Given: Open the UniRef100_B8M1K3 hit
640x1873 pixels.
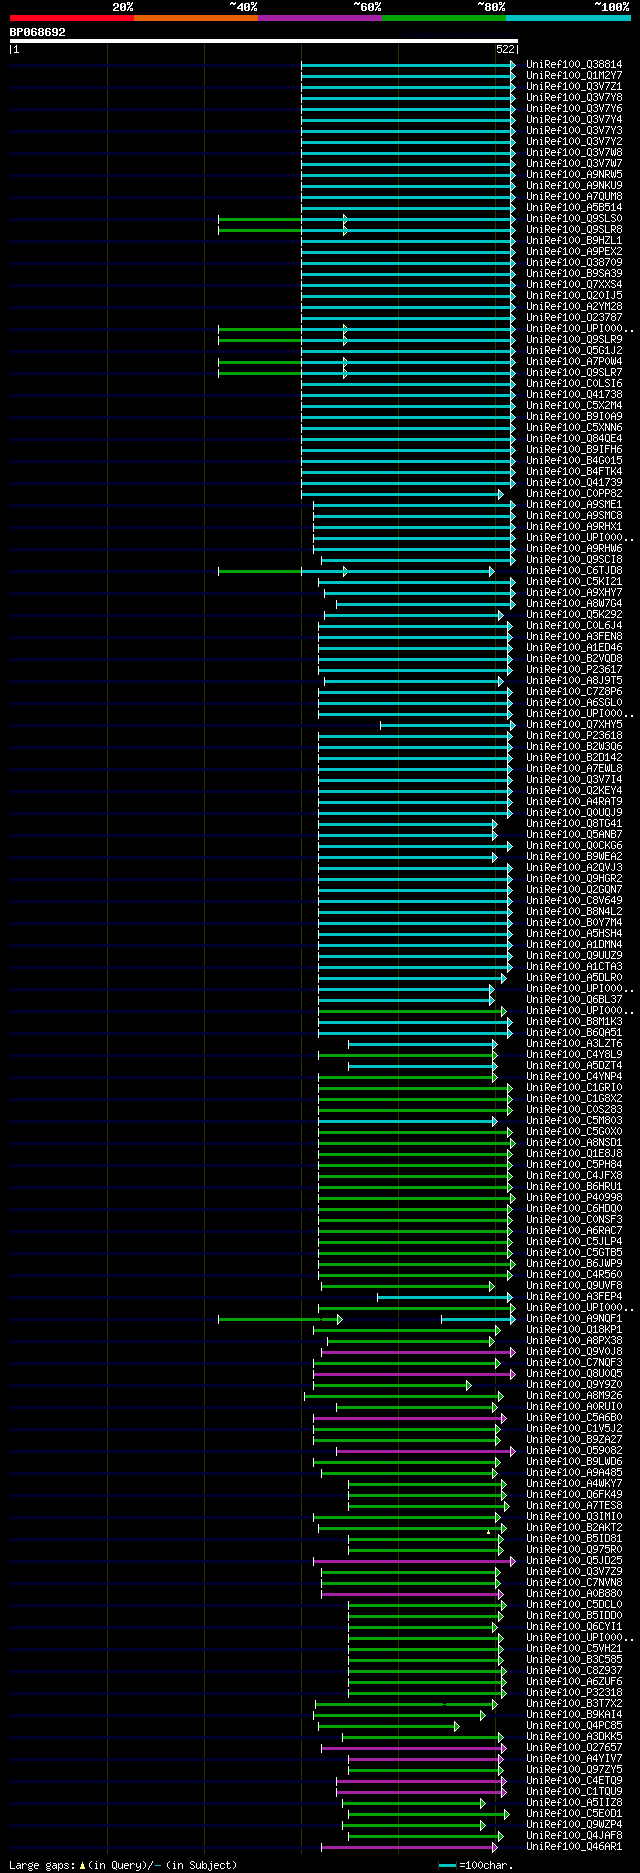Looking at the screenshot, I should (x=574, y=1022).
